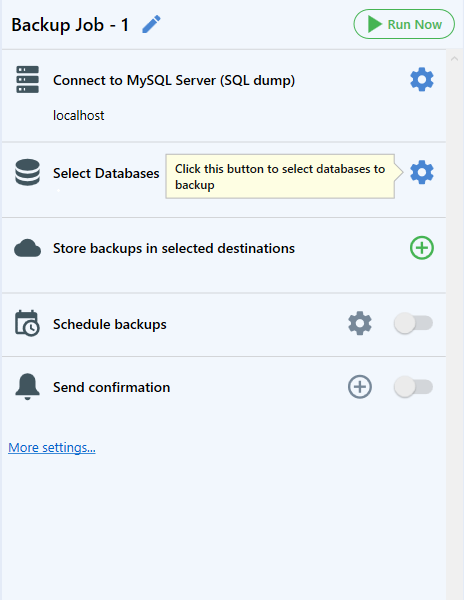The image size is (464, 600).
Task: Turn on the Send confirmation toggle
Action: click(414, 387)
